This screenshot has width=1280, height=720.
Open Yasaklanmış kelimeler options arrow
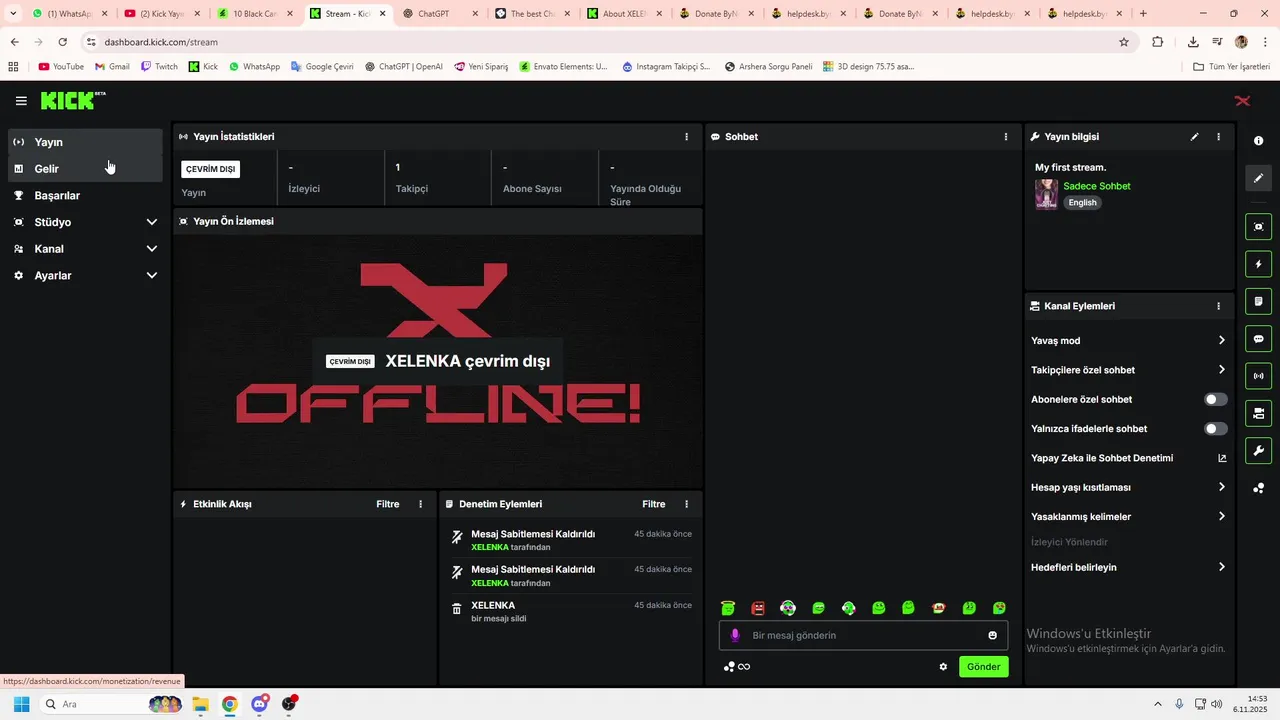pyautogui.click(x=1221, y=517)
